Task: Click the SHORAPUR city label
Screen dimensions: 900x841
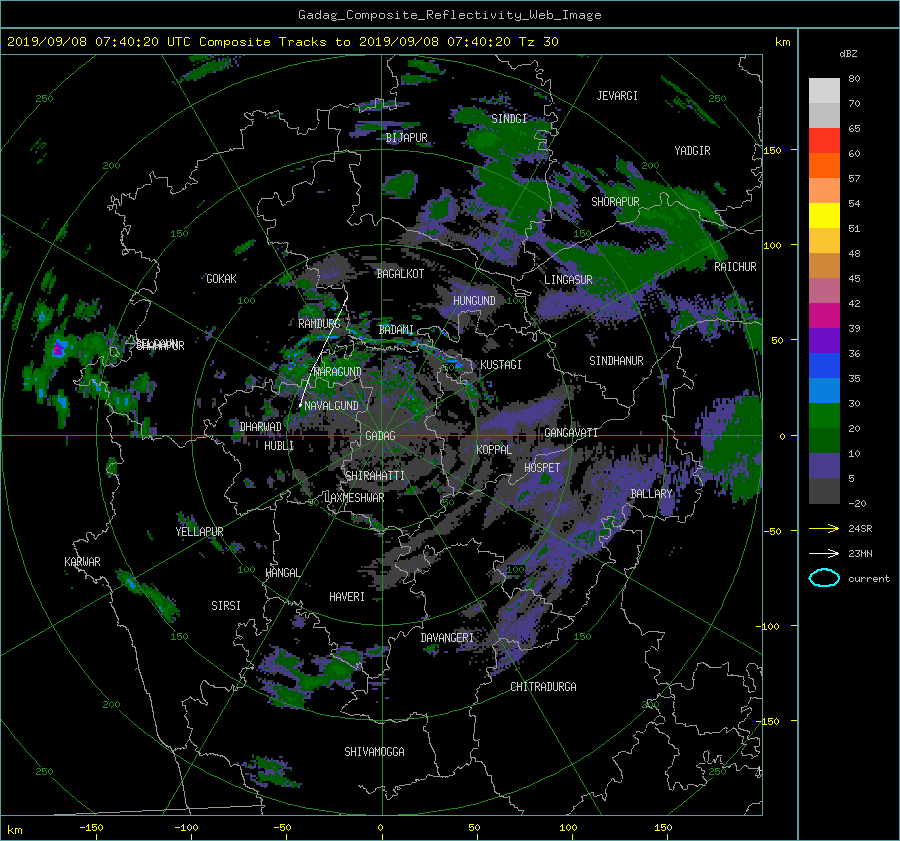Action: (615, 202)
